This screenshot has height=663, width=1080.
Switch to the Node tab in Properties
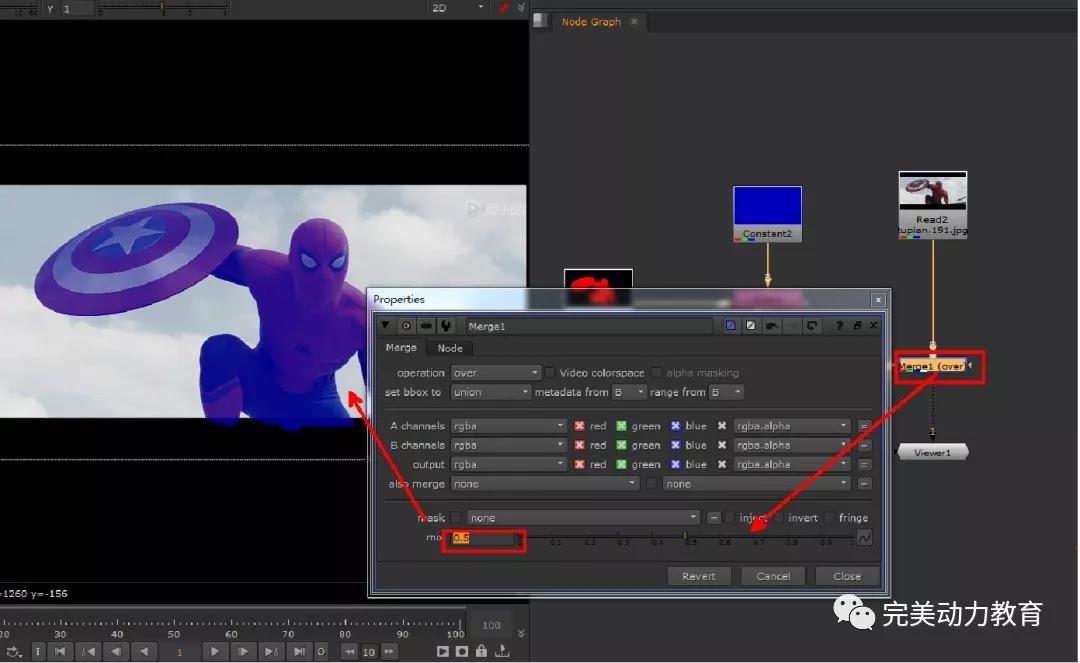pos(450,348)
